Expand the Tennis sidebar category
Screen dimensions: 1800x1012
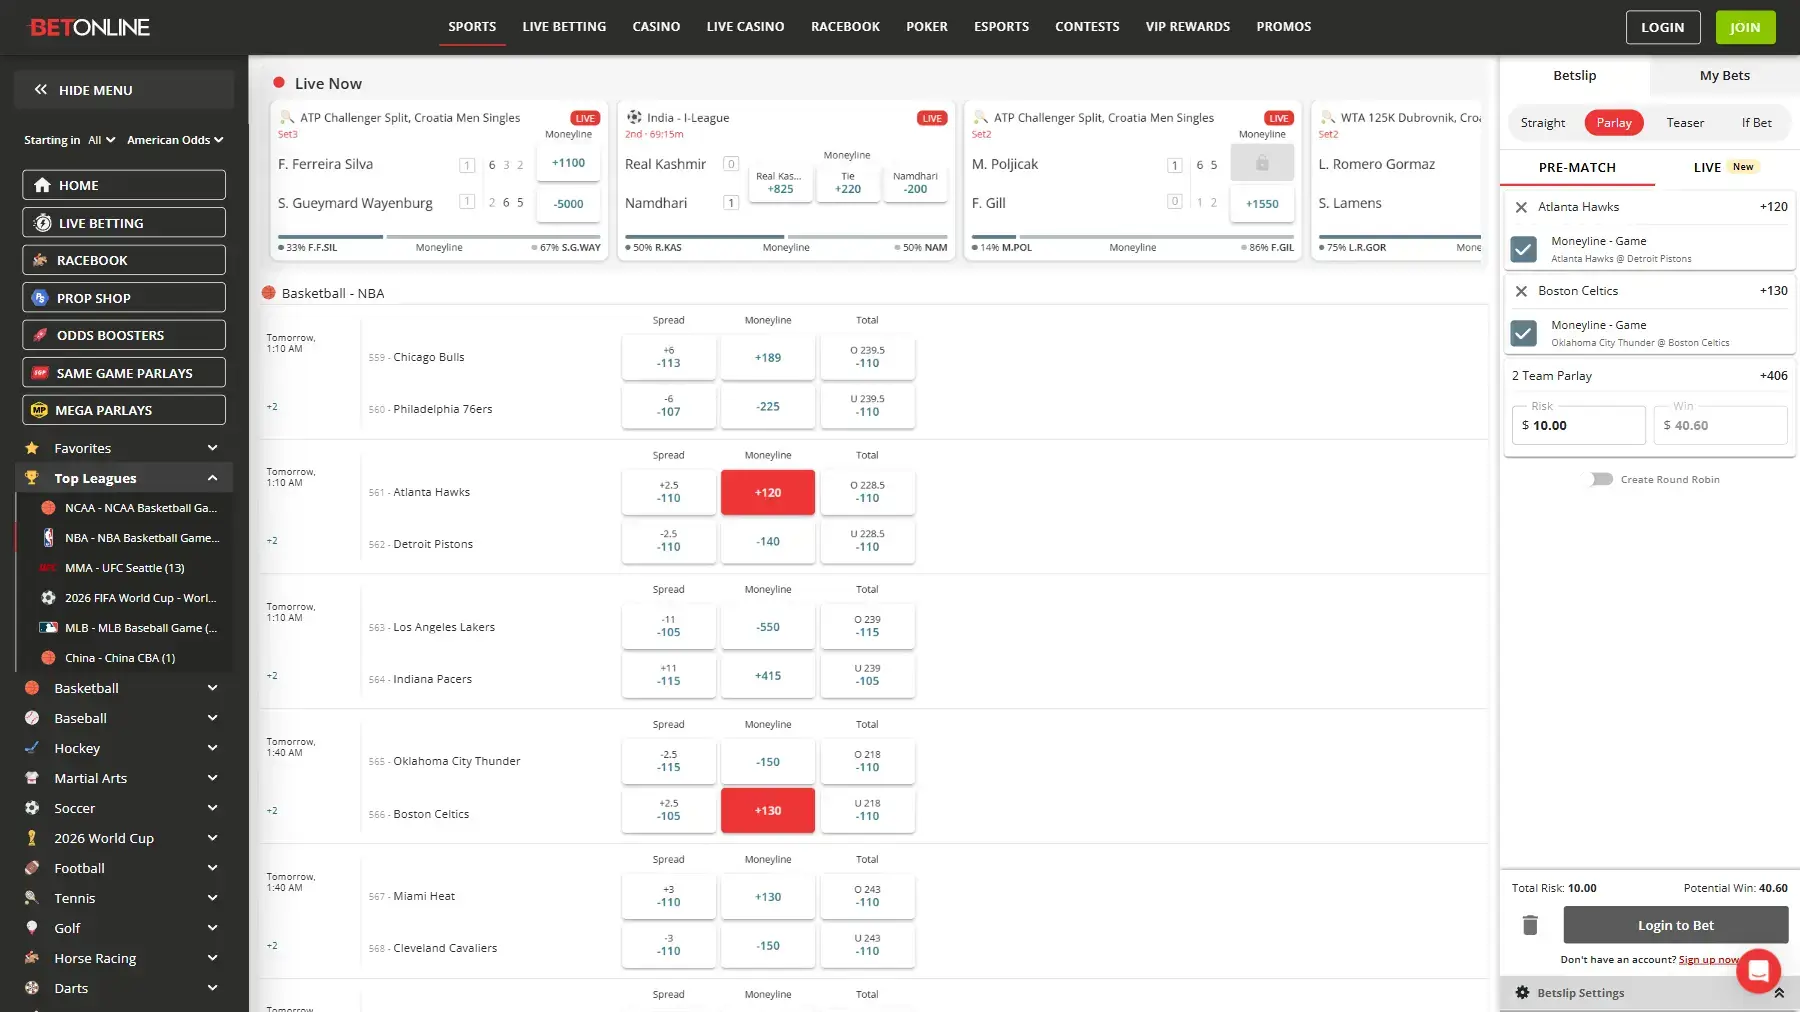(x=212, y=898)
